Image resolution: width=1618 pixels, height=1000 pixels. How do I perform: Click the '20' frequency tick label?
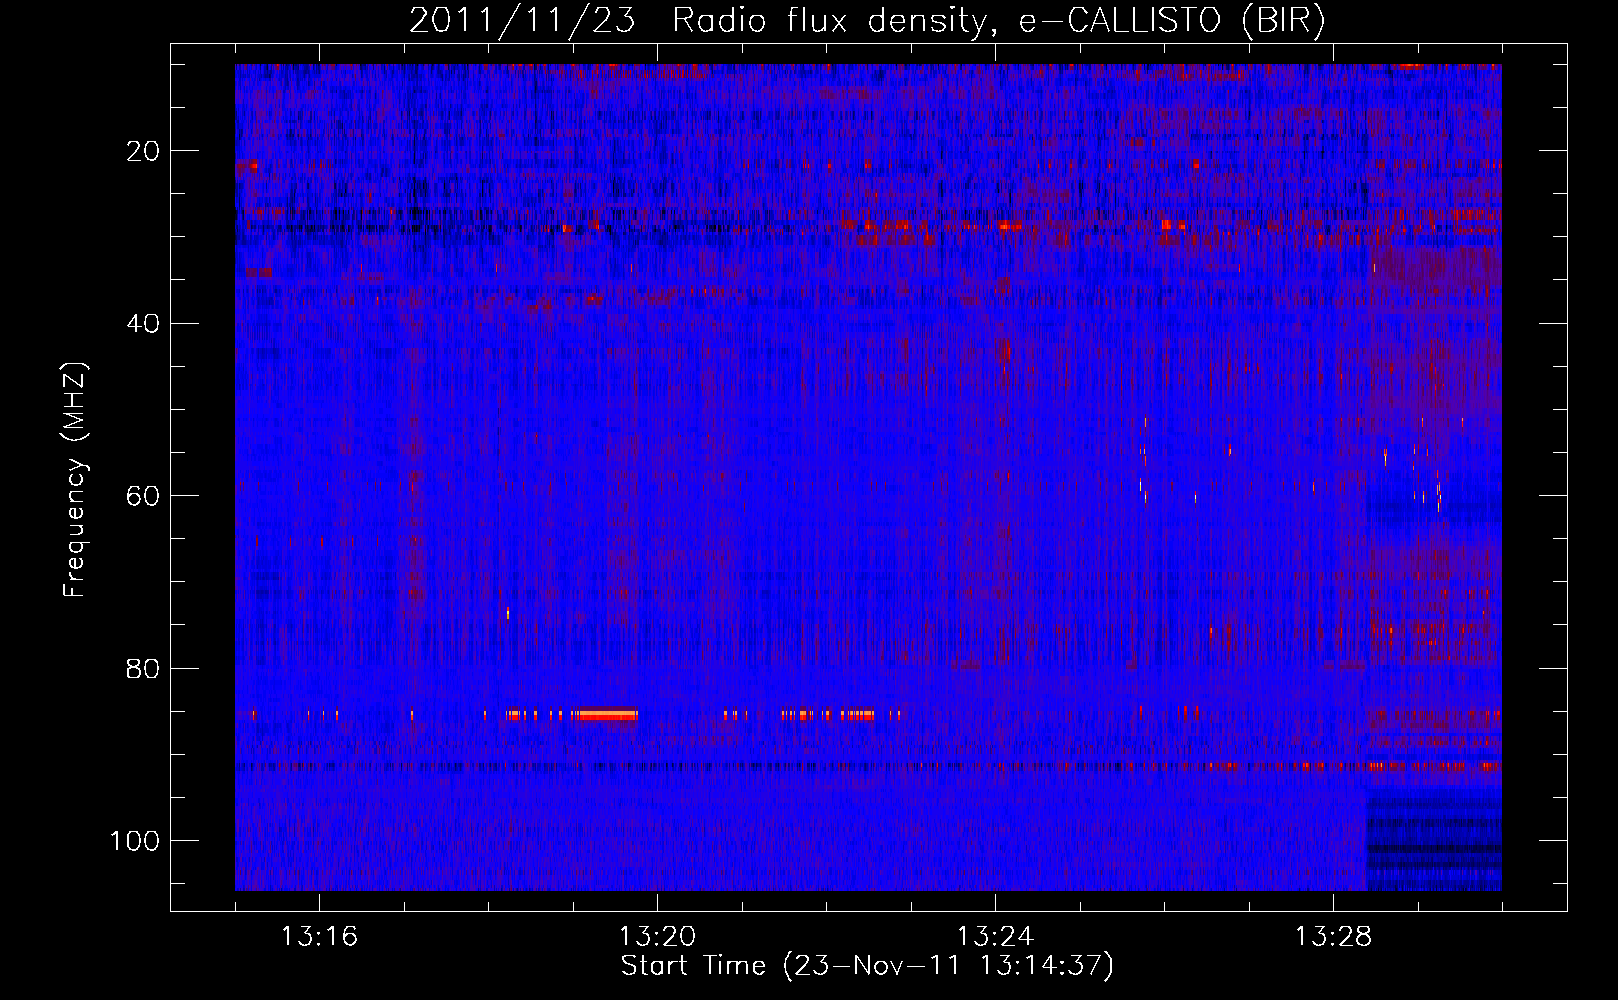coord(143,151)
